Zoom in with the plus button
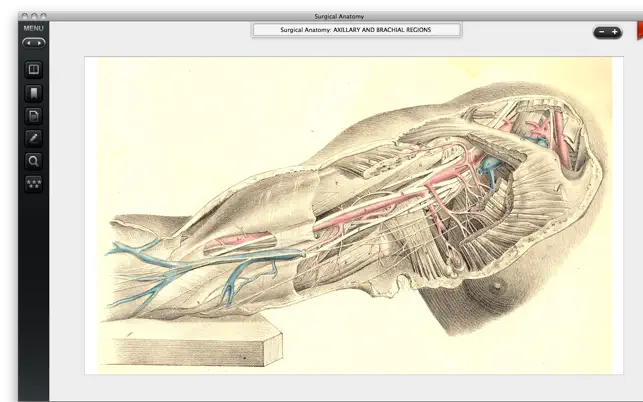This screenshot has width=643, height=402. (x=614, y=32)
